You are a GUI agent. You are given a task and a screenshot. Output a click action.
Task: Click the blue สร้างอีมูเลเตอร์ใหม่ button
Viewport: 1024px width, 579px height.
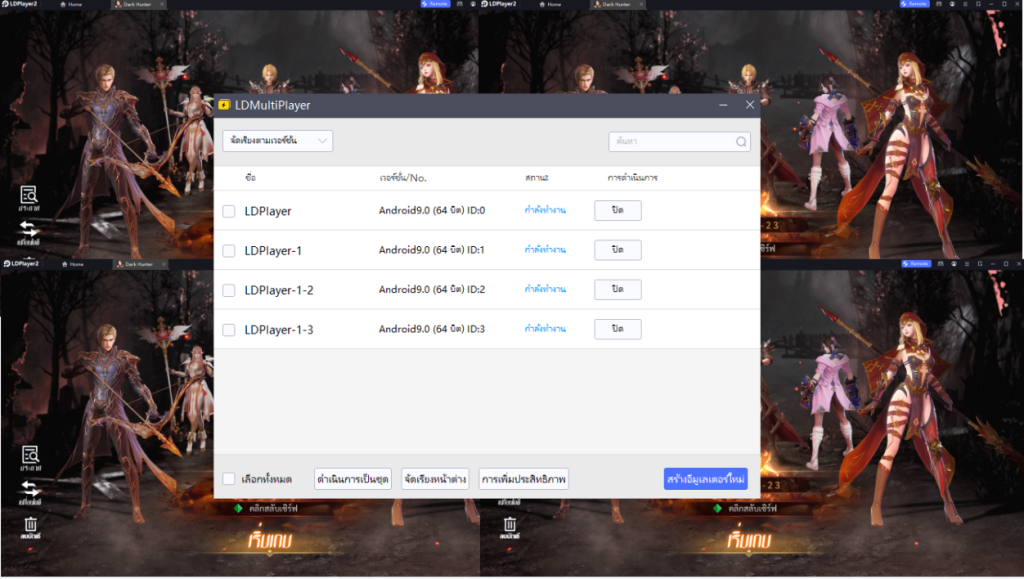(706, 479)
